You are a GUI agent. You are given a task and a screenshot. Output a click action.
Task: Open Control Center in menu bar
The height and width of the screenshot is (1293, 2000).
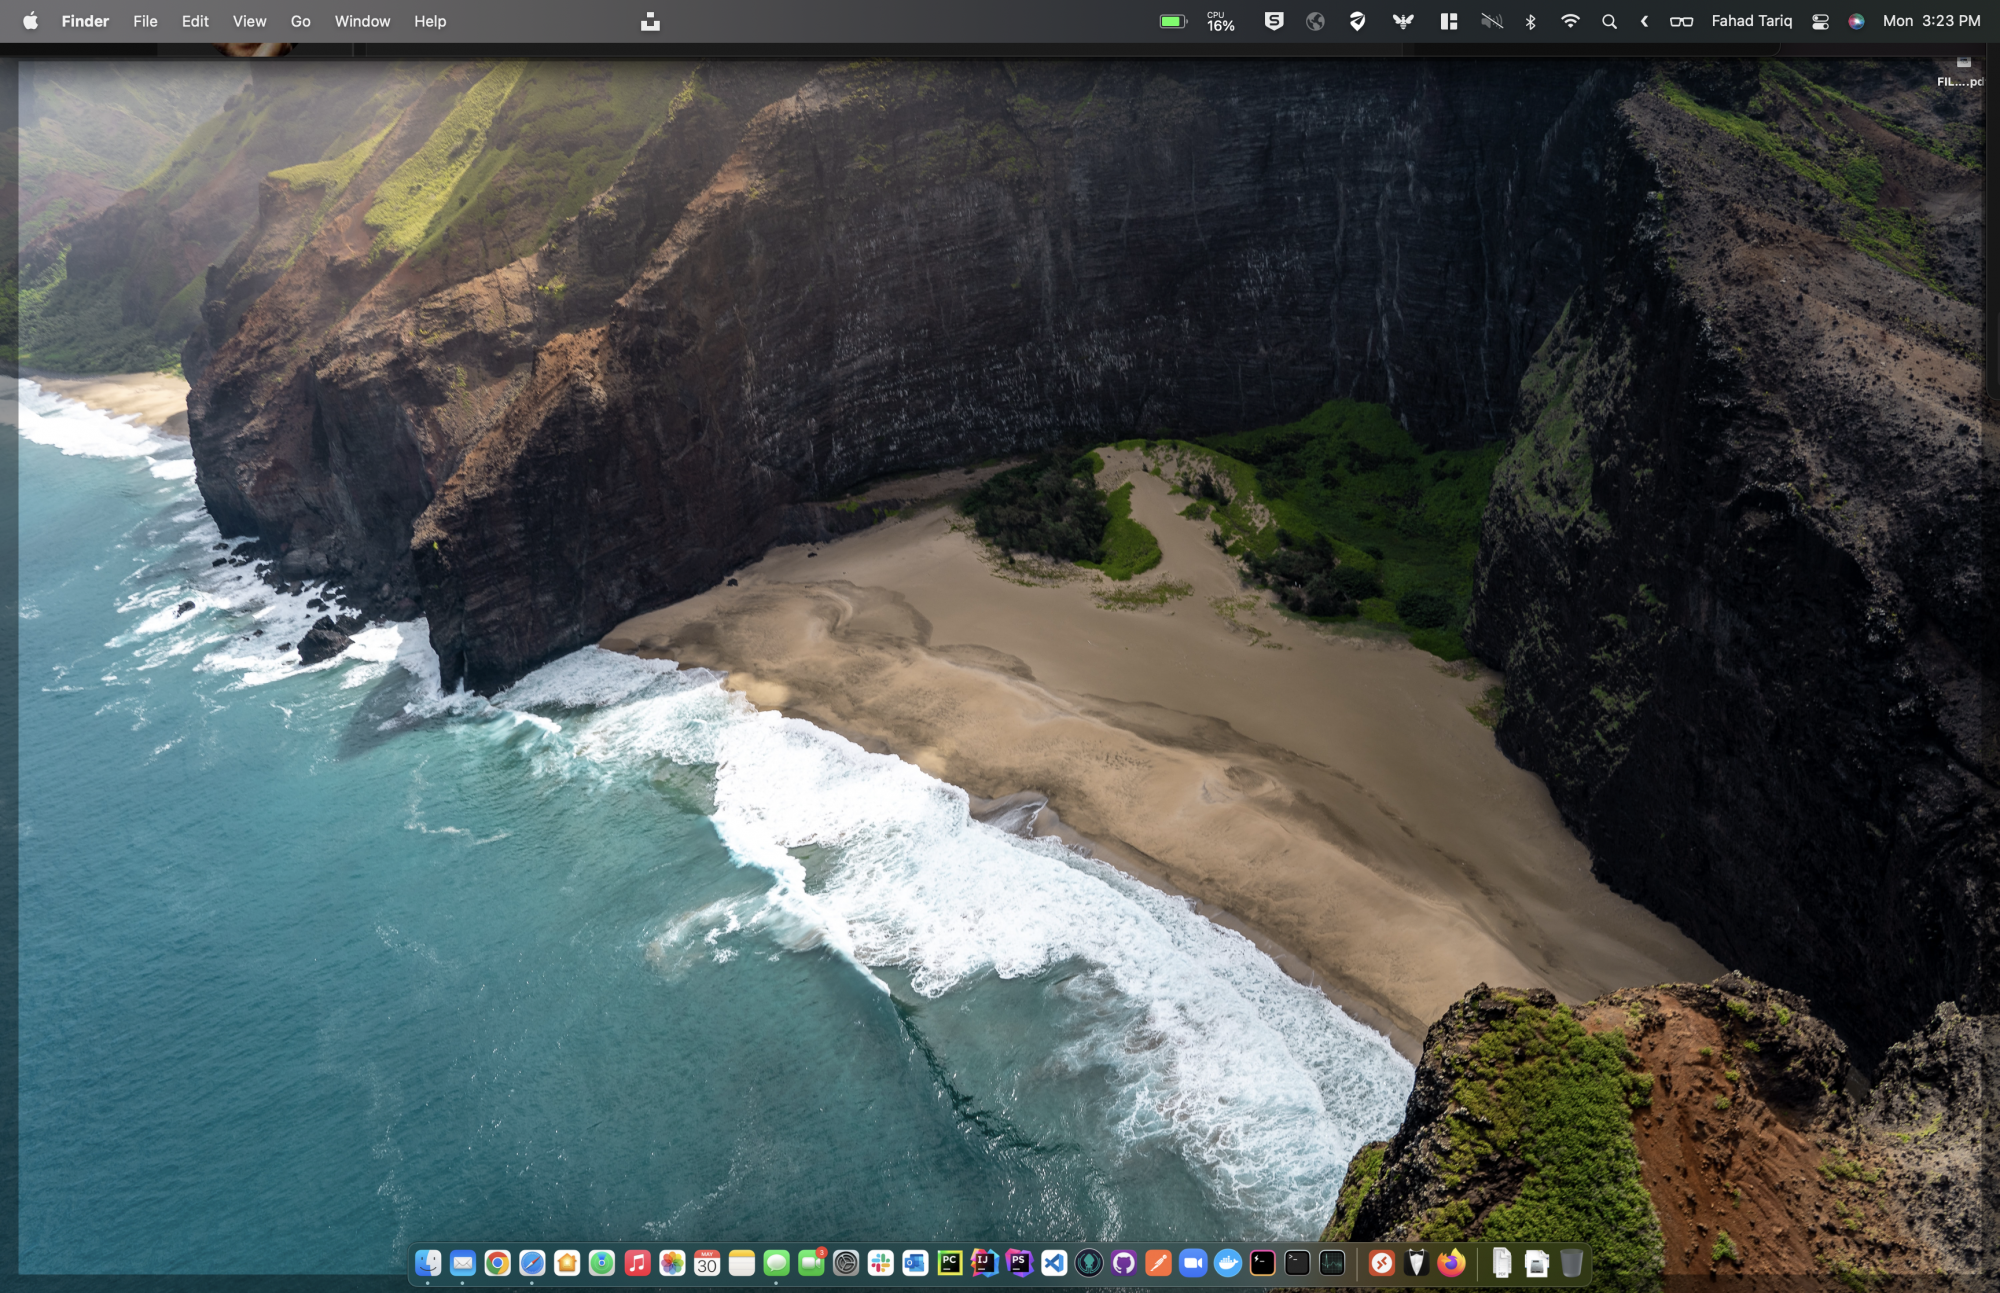pyautogui.click(x=1820, y=21)
